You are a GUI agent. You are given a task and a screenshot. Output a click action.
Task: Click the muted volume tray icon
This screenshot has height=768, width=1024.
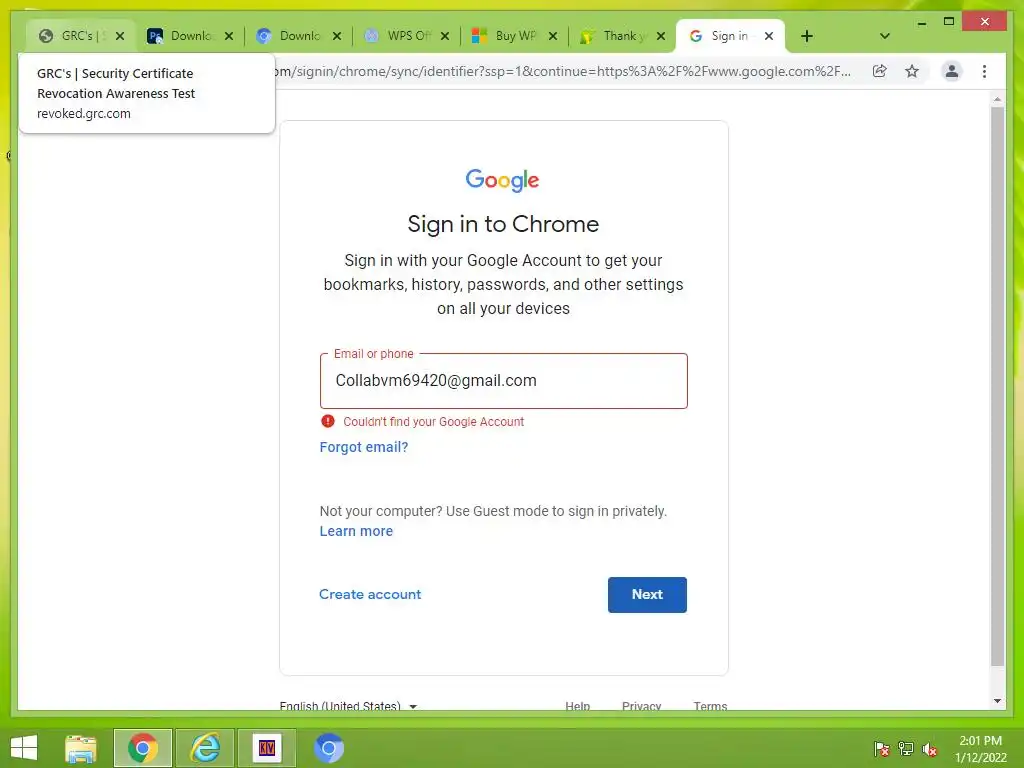click(930, 748)
